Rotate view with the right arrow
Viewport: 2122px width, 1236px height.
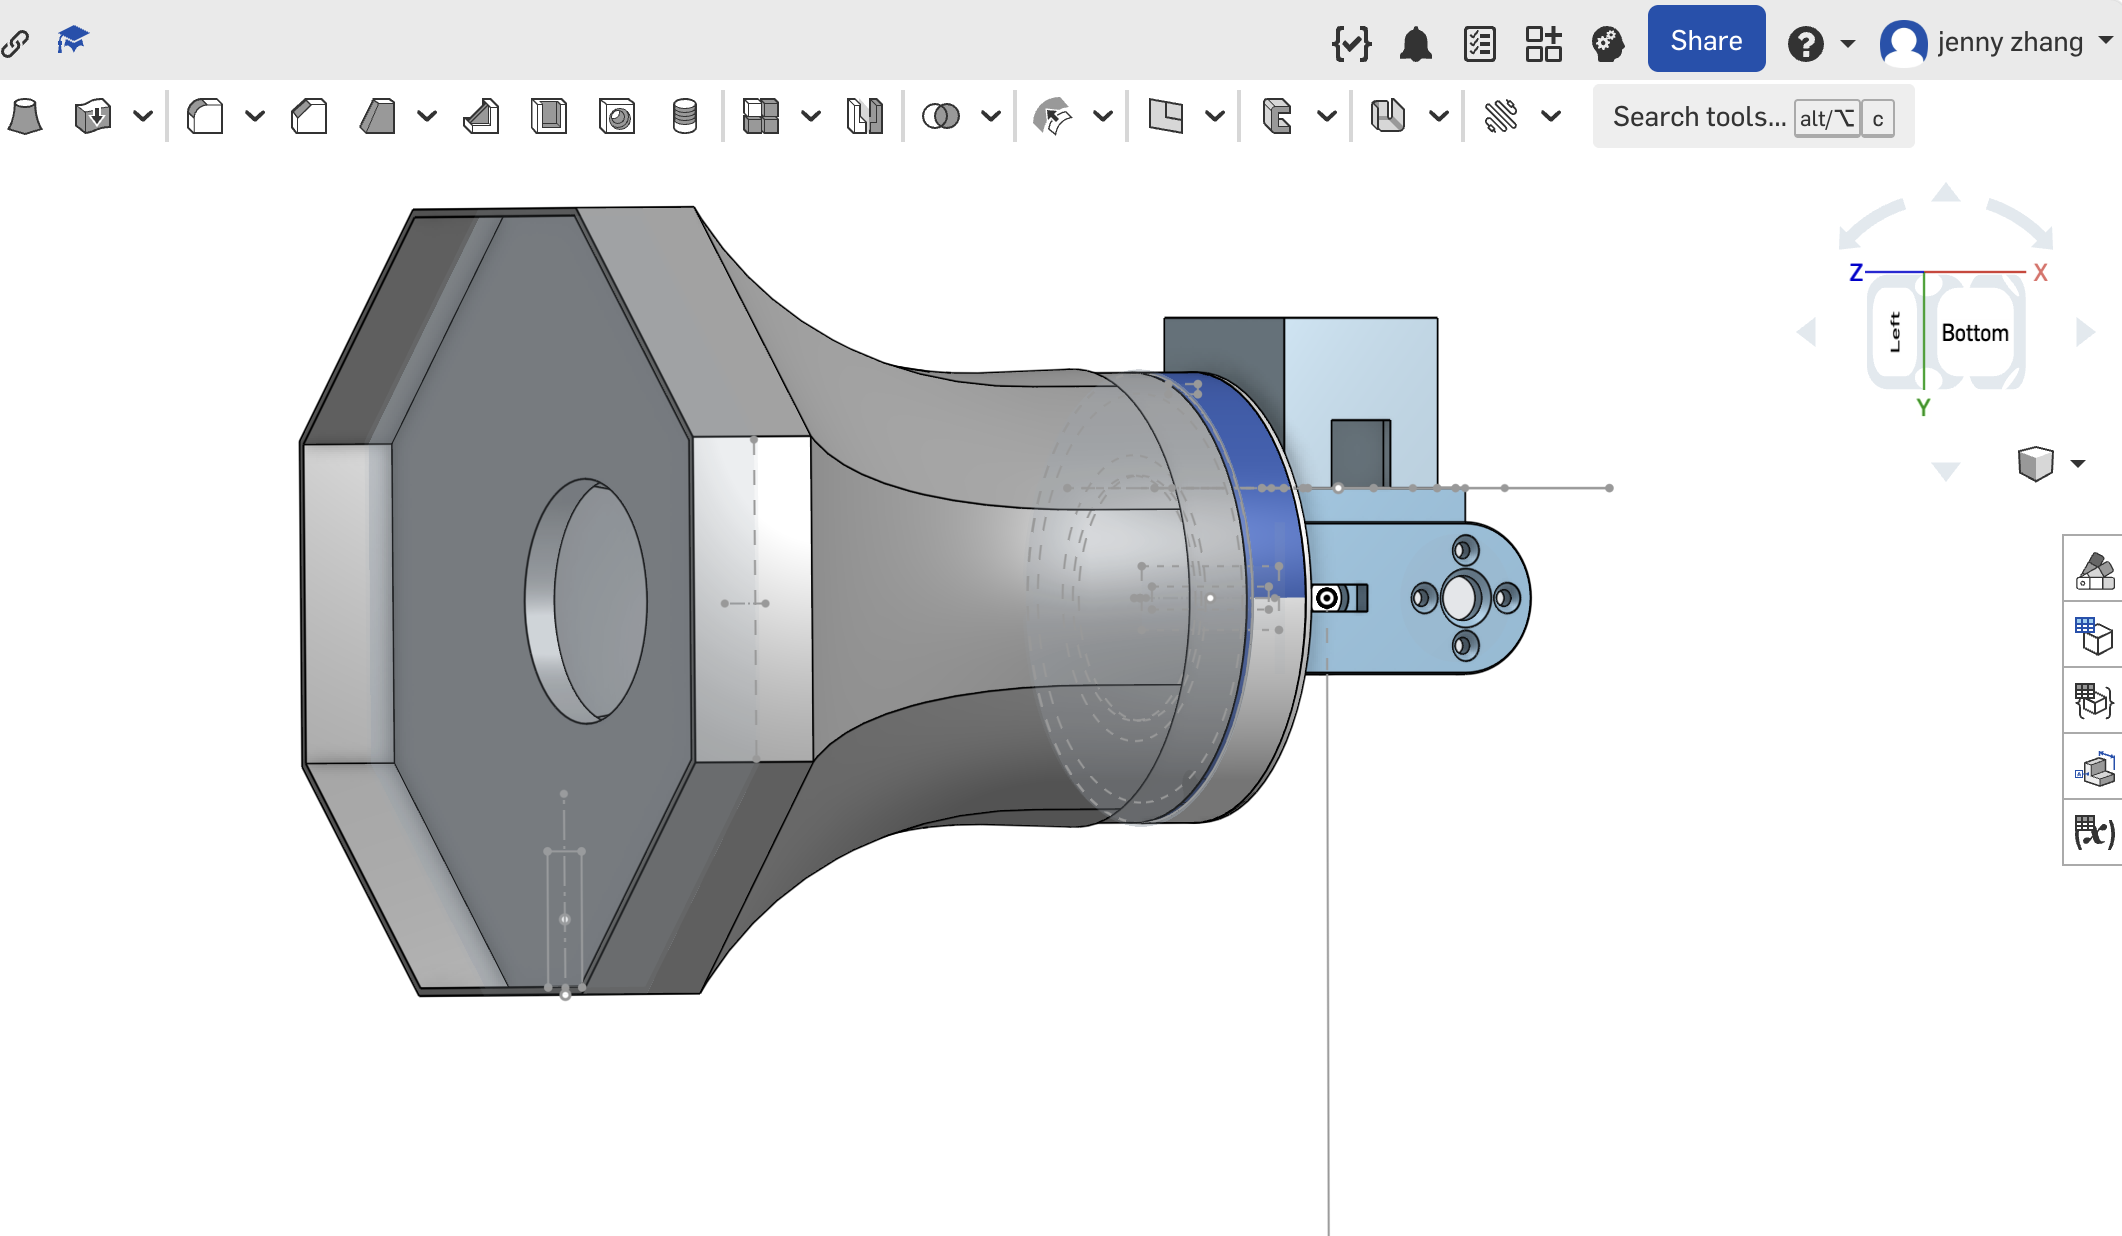click(x=2085, y=332)
